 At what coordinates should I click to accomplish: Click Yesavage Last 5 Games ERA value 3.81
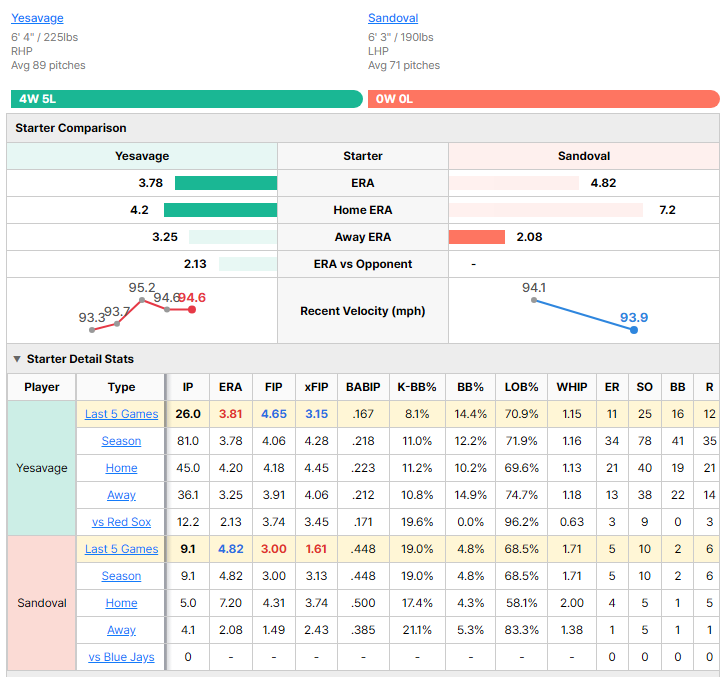coord(231,414)
